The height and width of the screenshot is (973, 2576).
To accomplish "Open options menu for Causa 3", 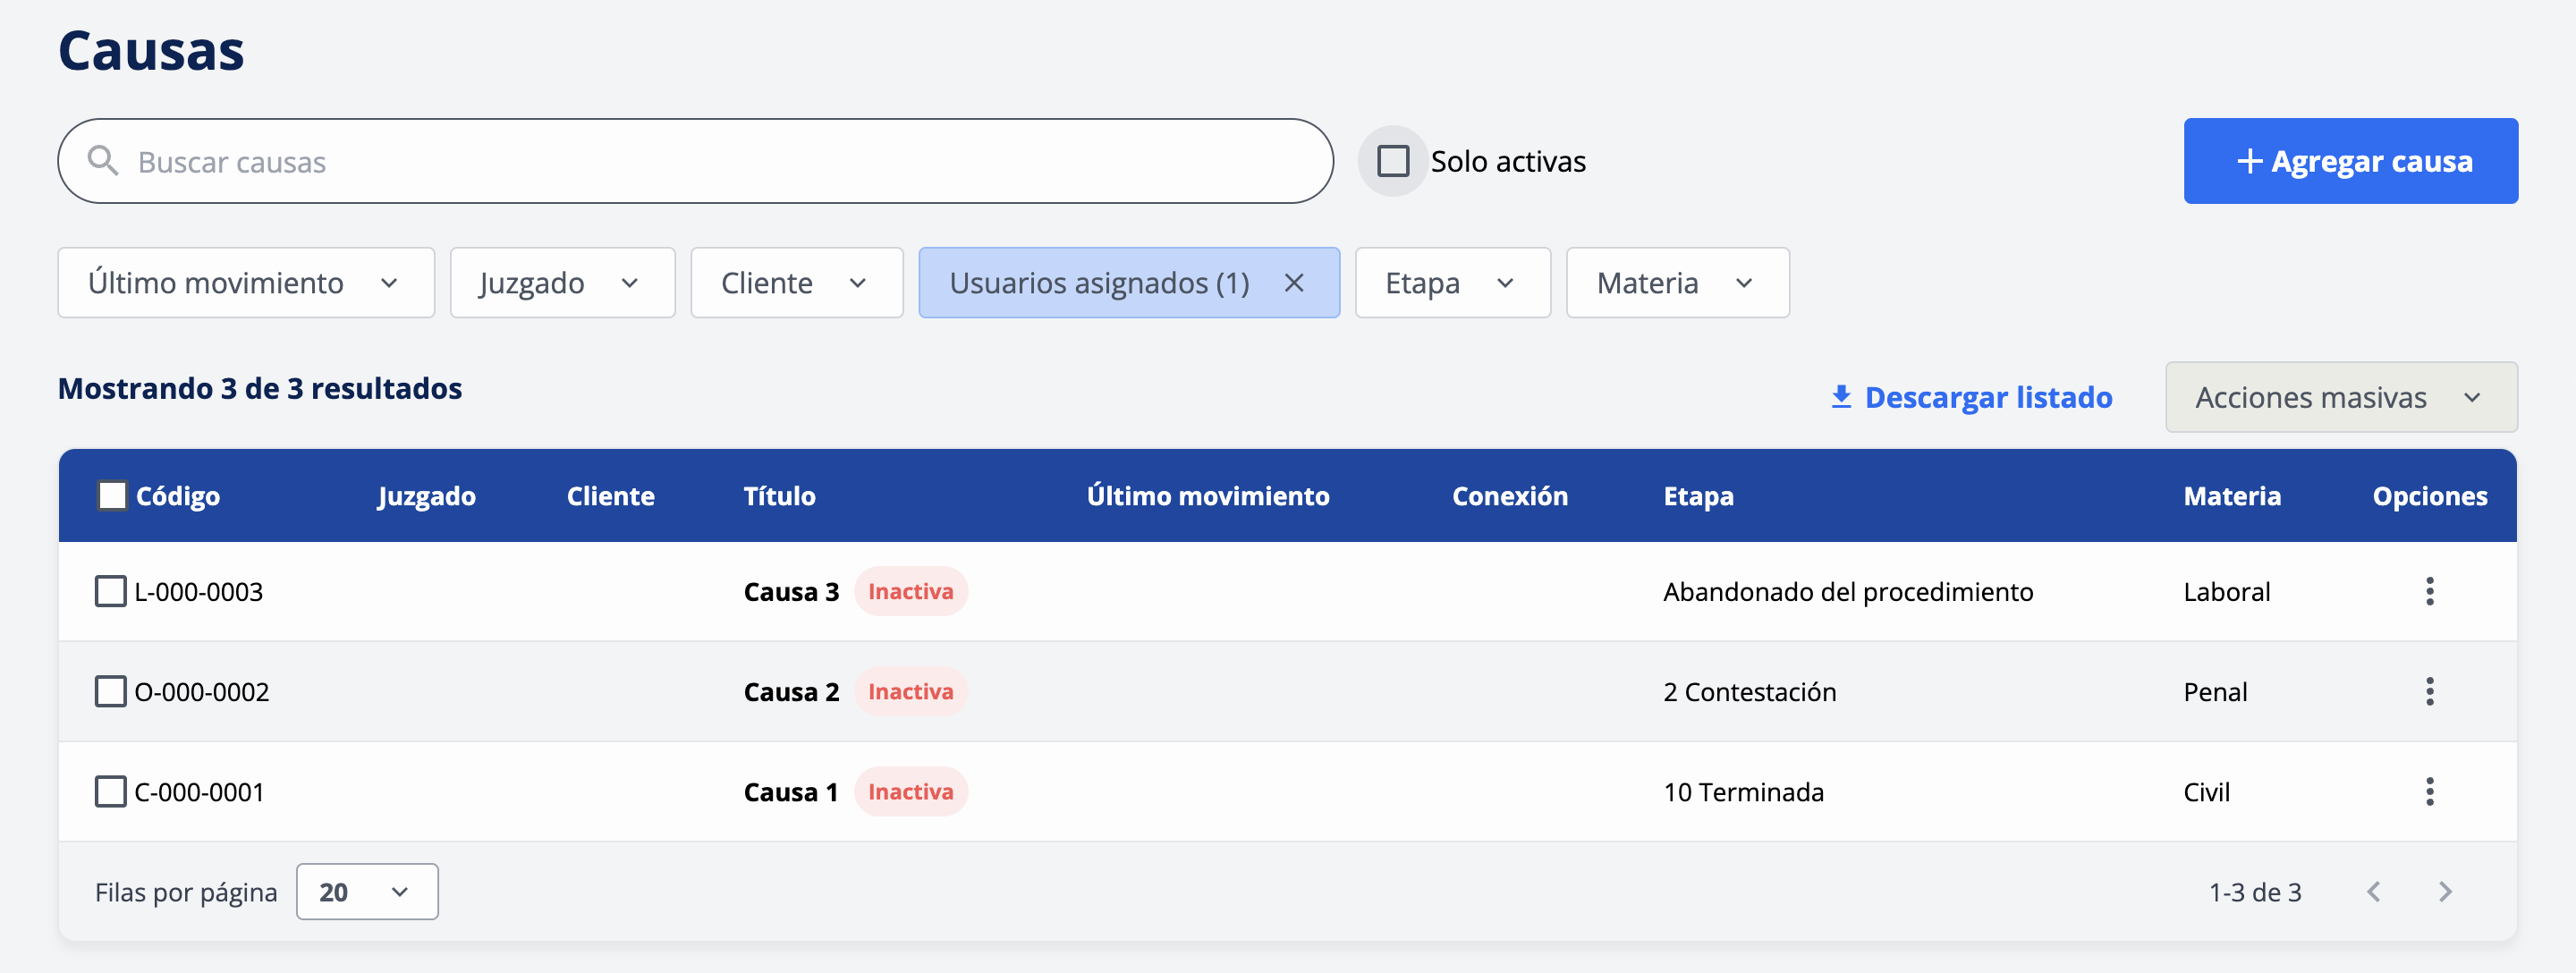I will 2429,591.
